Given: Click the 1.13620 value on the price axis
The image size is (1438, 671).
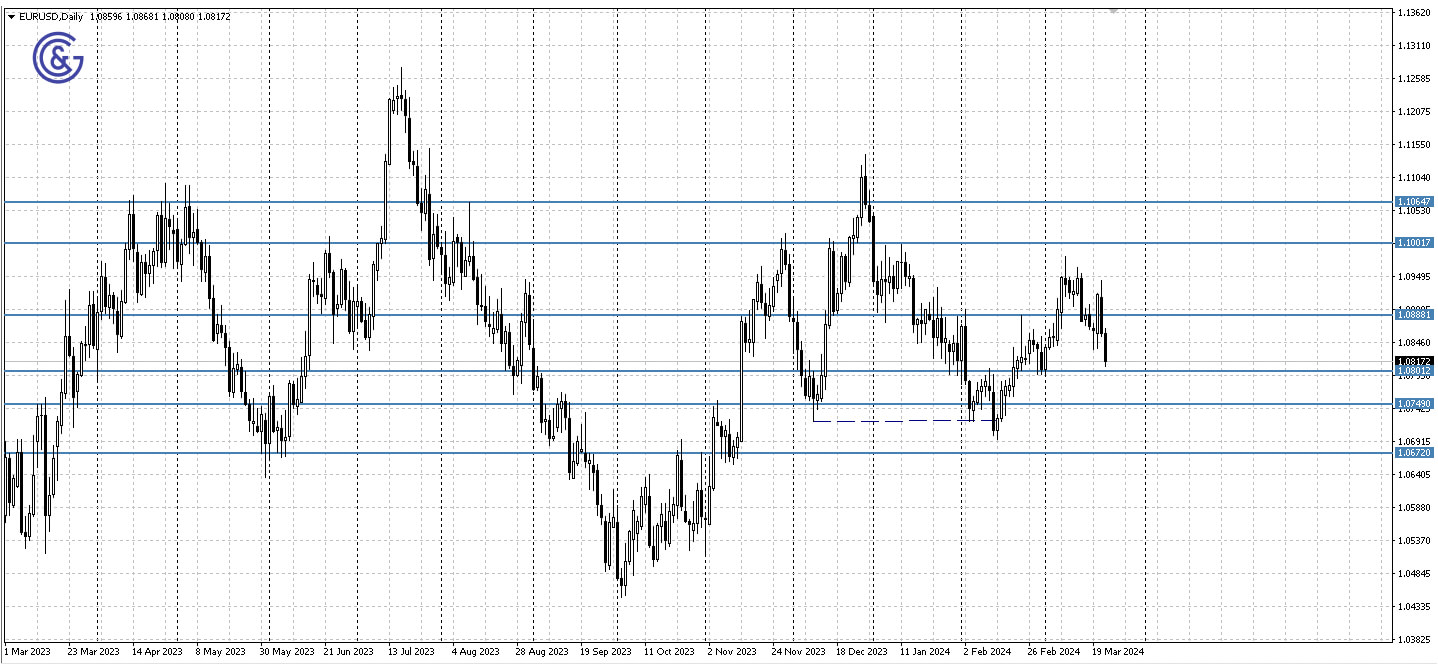Looking at the screenshot, I should click(1413, 10).
